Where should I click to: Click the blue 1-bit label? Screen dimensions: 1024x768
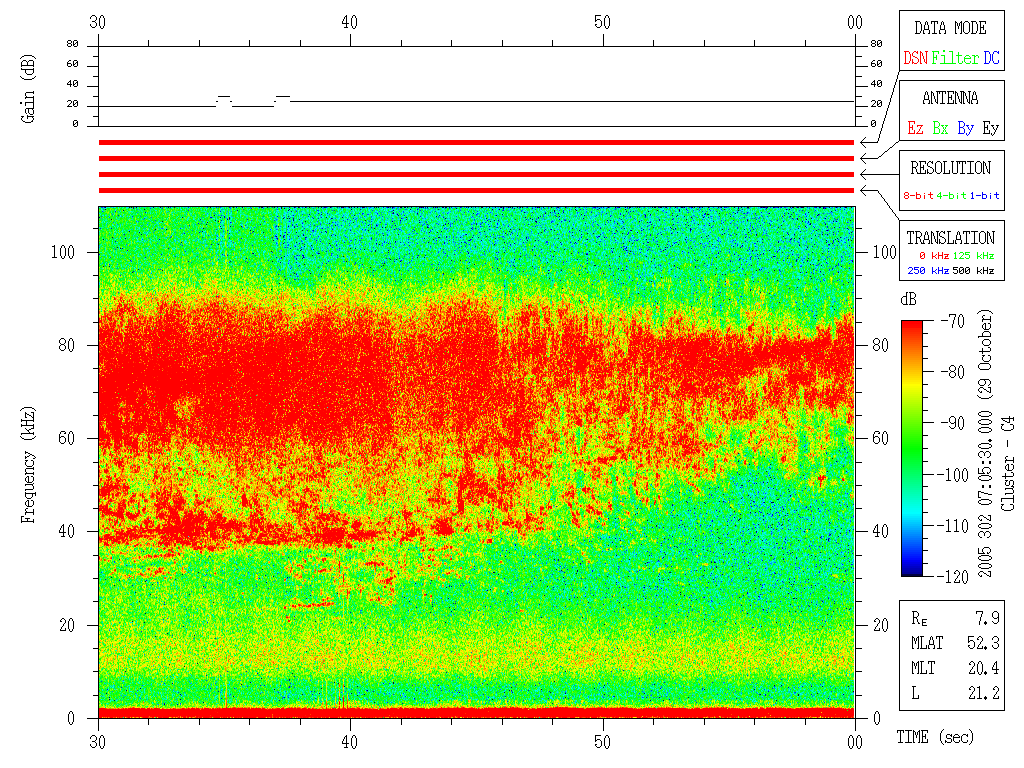pyautogui.click(x=985, y=195)
